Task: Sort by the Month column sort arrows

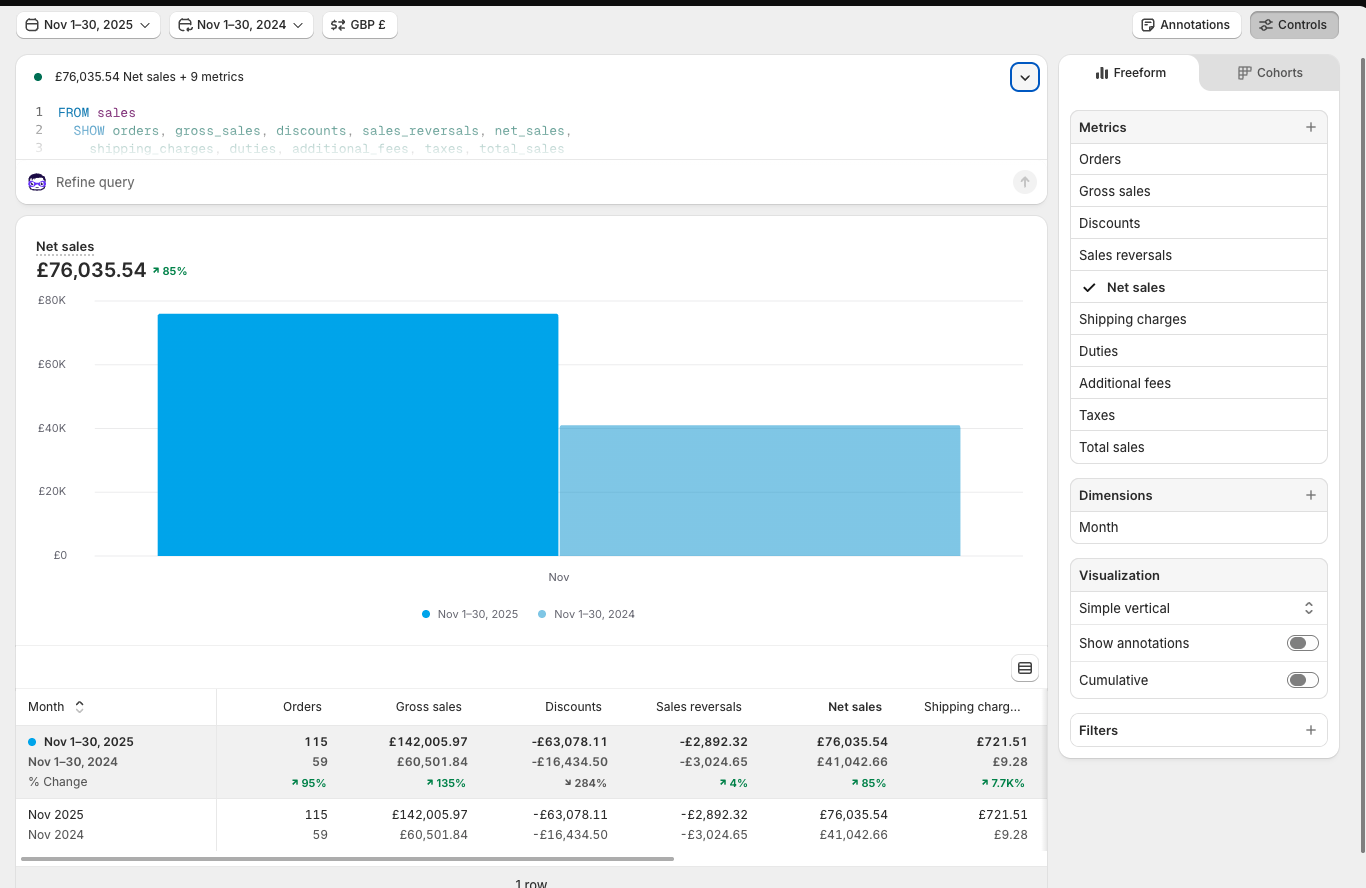Action: (x=80, y=707)
